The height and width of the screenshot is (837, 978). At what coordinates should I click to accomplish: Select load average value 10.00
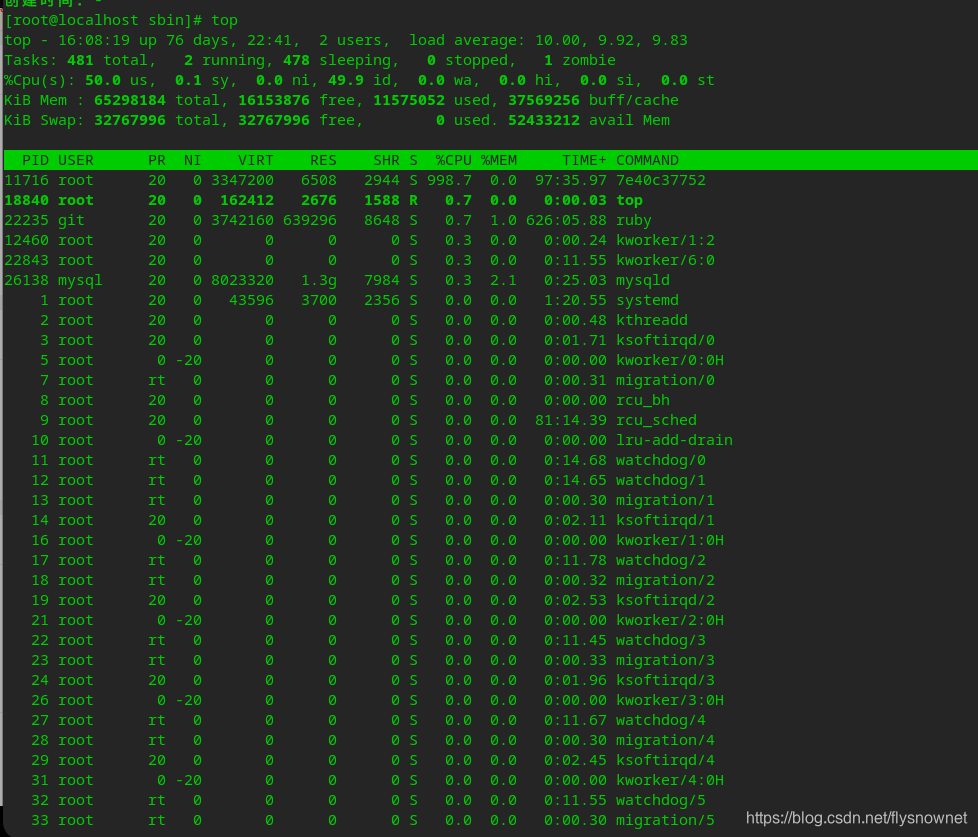(559, 41)
